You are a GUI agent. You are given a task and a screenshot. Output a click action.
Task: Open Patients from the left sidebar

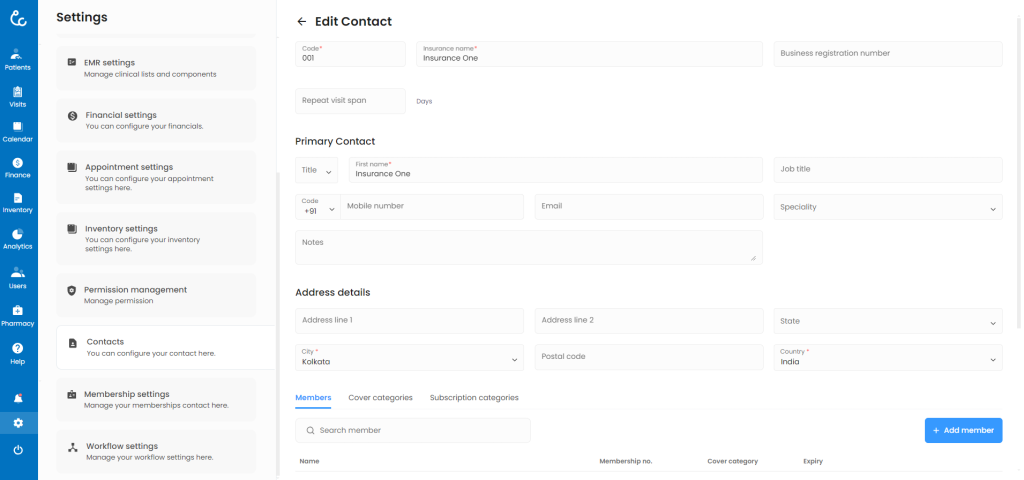pos(18,59)
